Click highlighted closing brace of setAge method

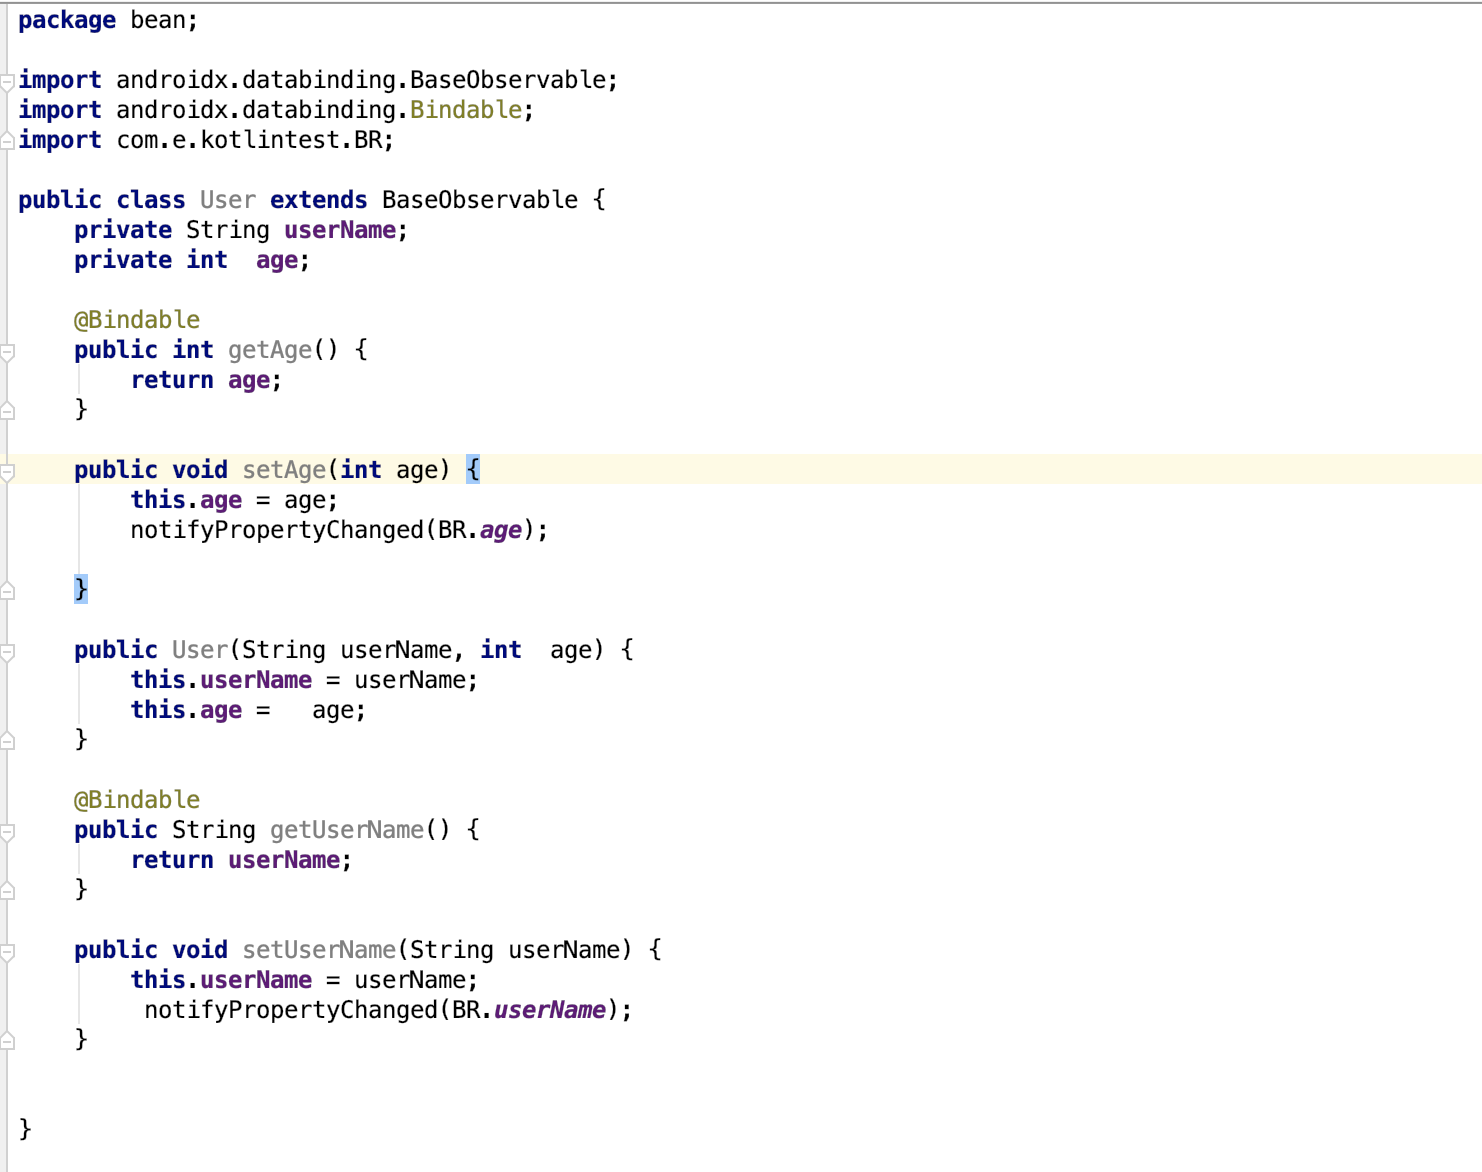pos(81,590)
